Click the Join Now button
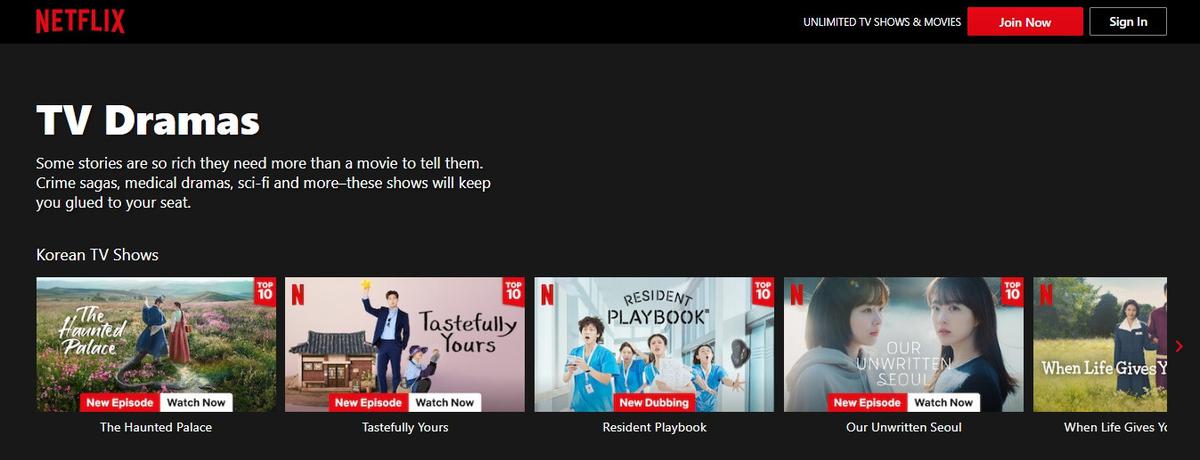The height and width of the screenshot is (460, 1200). (1025, 21)
